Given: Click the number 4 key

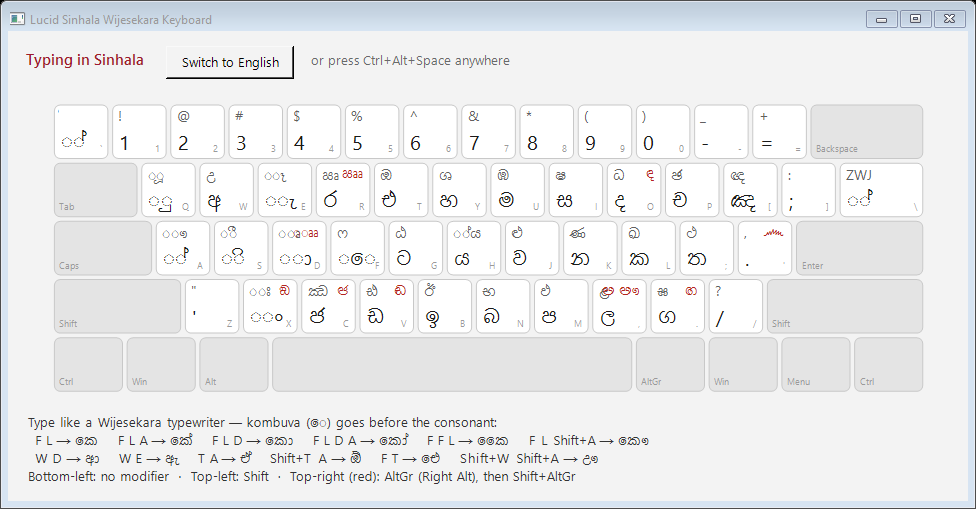Looking at the screenshot, I should pyautogui.click(x=314, y=132).
